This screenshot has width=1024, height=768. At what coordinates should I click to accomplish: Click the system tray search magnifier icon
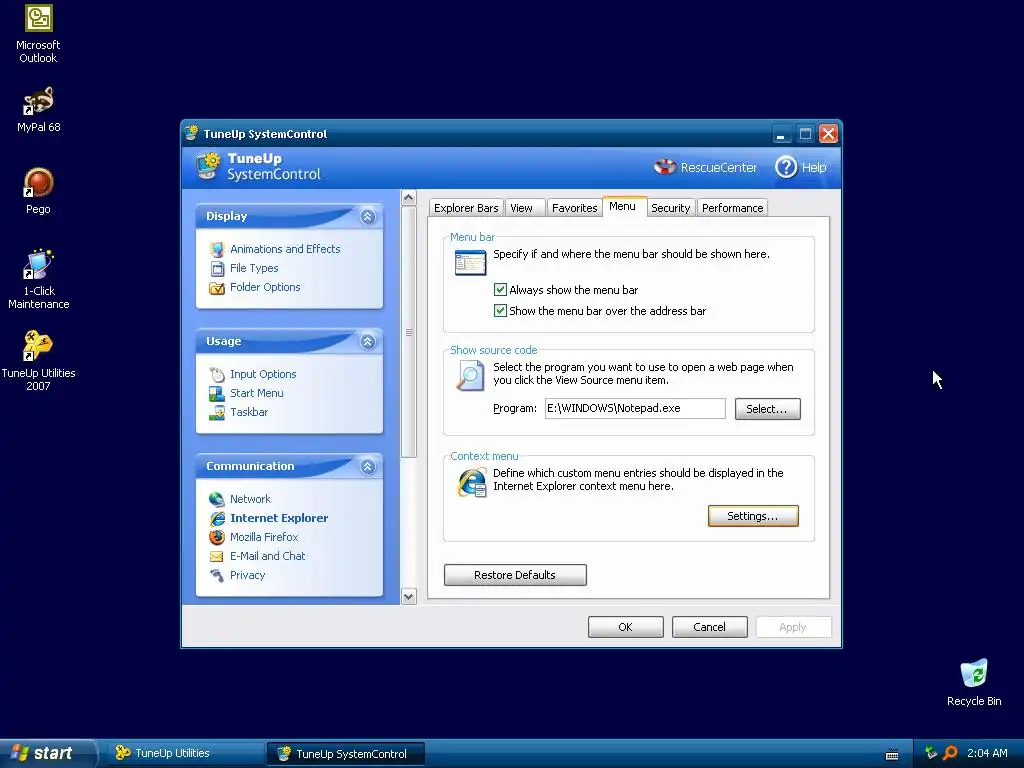point(950,753)
